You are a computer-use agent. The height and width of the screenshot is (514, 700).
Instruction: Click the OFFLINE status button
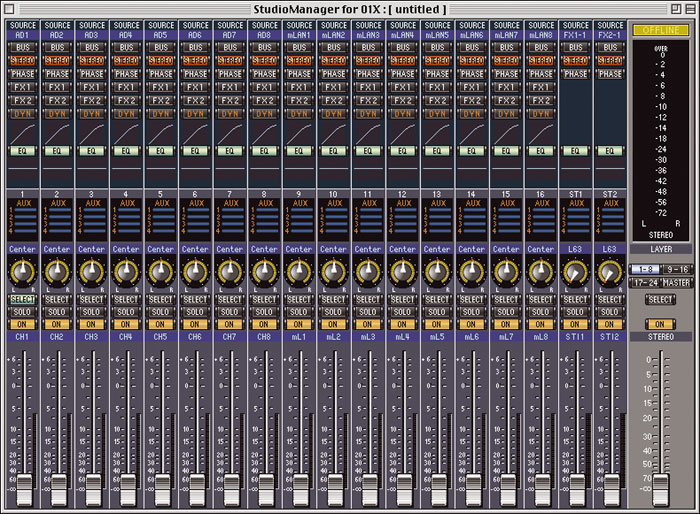pyautogui.click(x=660, y=30)
